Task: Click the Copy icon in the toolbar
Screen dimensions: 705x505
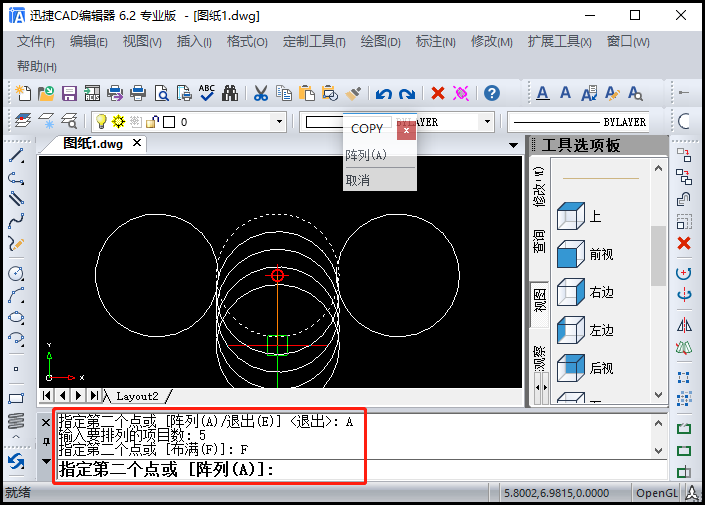Action: (x=283, y=93)
